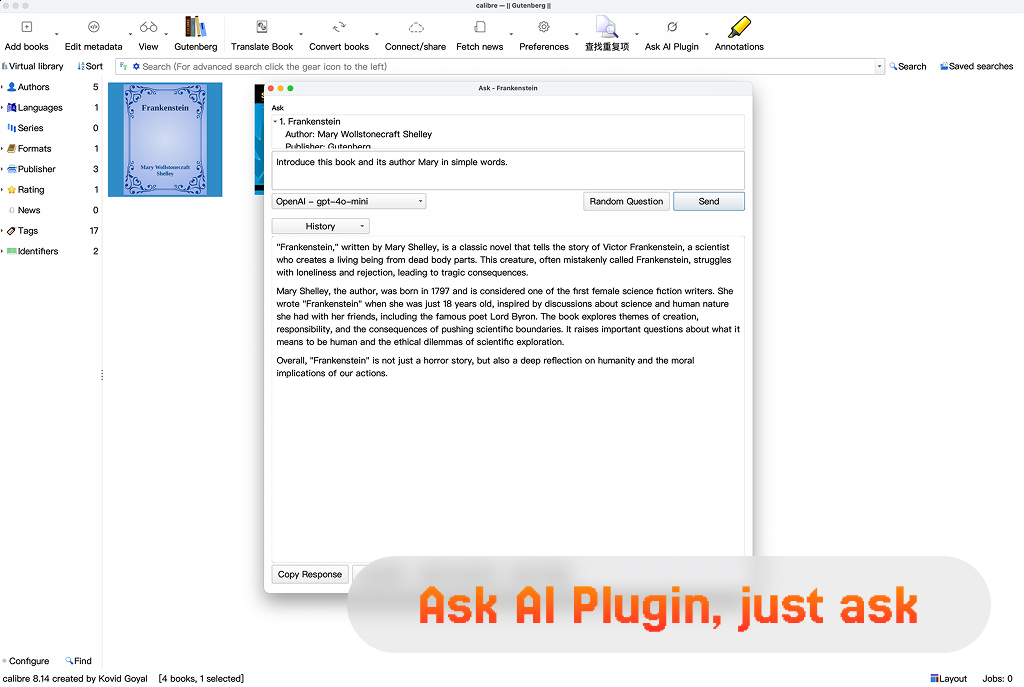The width and height of the screenshot is (1024, 687).
Task: Open the OpenAI gpt-4o-mini model dropdown
Action: tap(349, 201)
